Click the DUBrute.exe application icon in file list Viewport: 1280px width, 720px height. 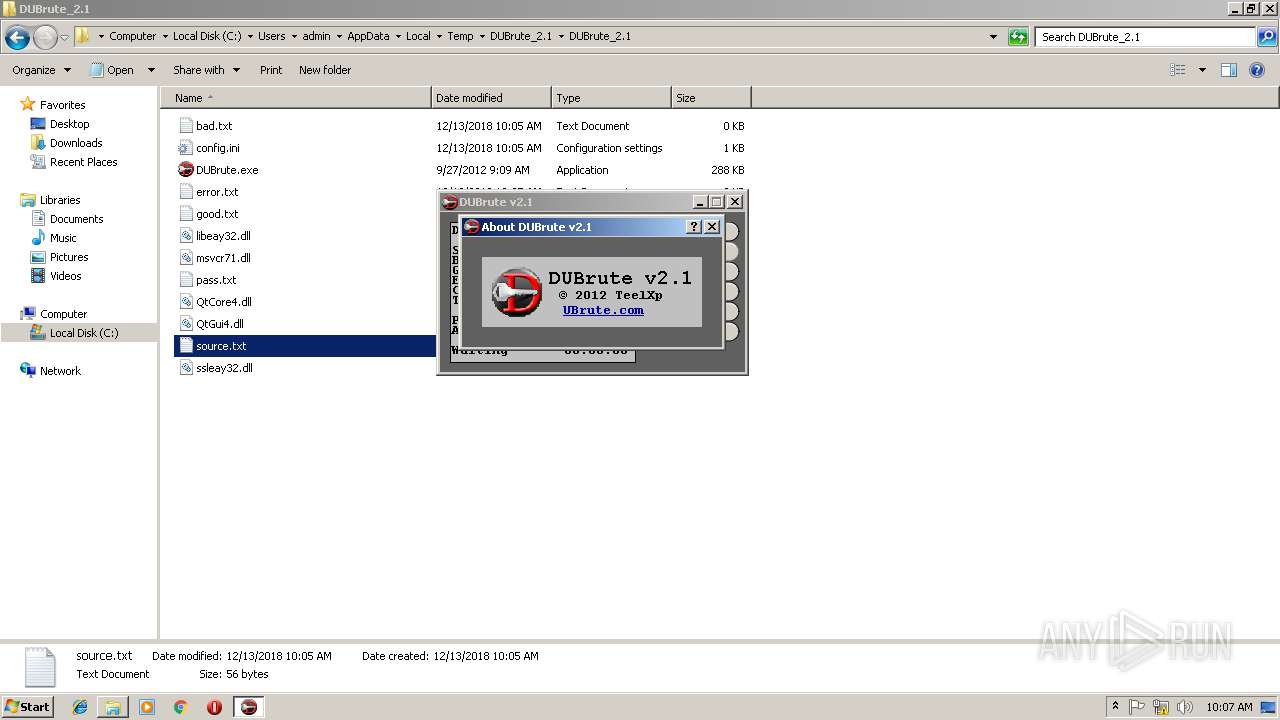click(185, 170)
